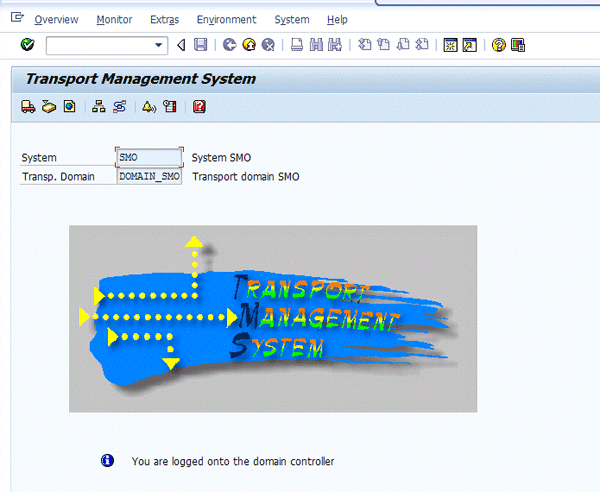Screen dimensions: 600x492
Task: Jump to the Last Page icon
Action: (422, 45)
